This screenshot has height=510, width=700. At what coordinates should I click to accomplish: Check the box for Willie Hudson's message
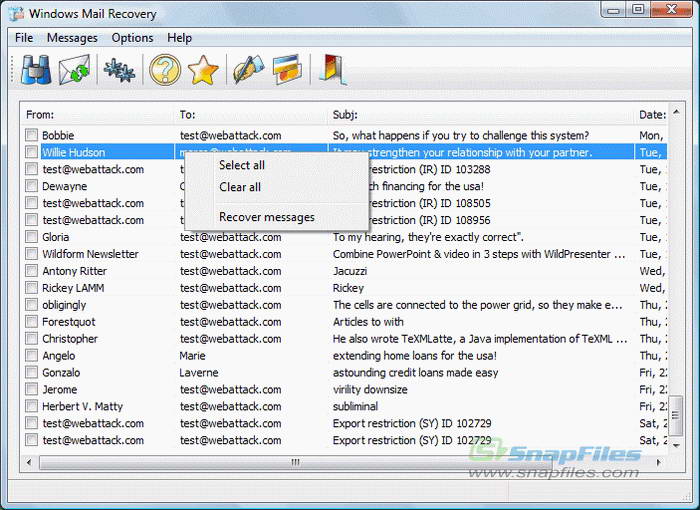31,152
